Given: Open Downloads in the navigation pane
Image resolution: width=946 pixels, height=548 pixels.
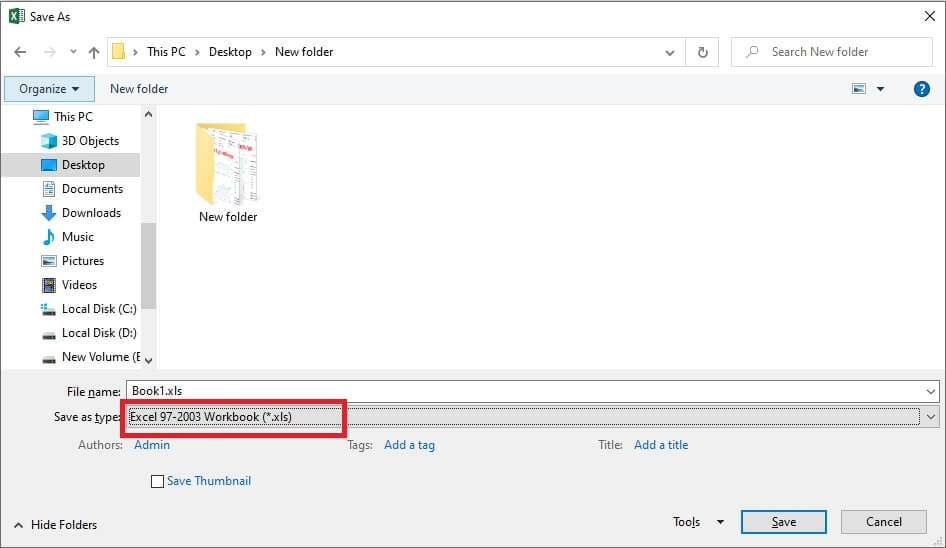Looking at the screenshot, I should [90, 213].
